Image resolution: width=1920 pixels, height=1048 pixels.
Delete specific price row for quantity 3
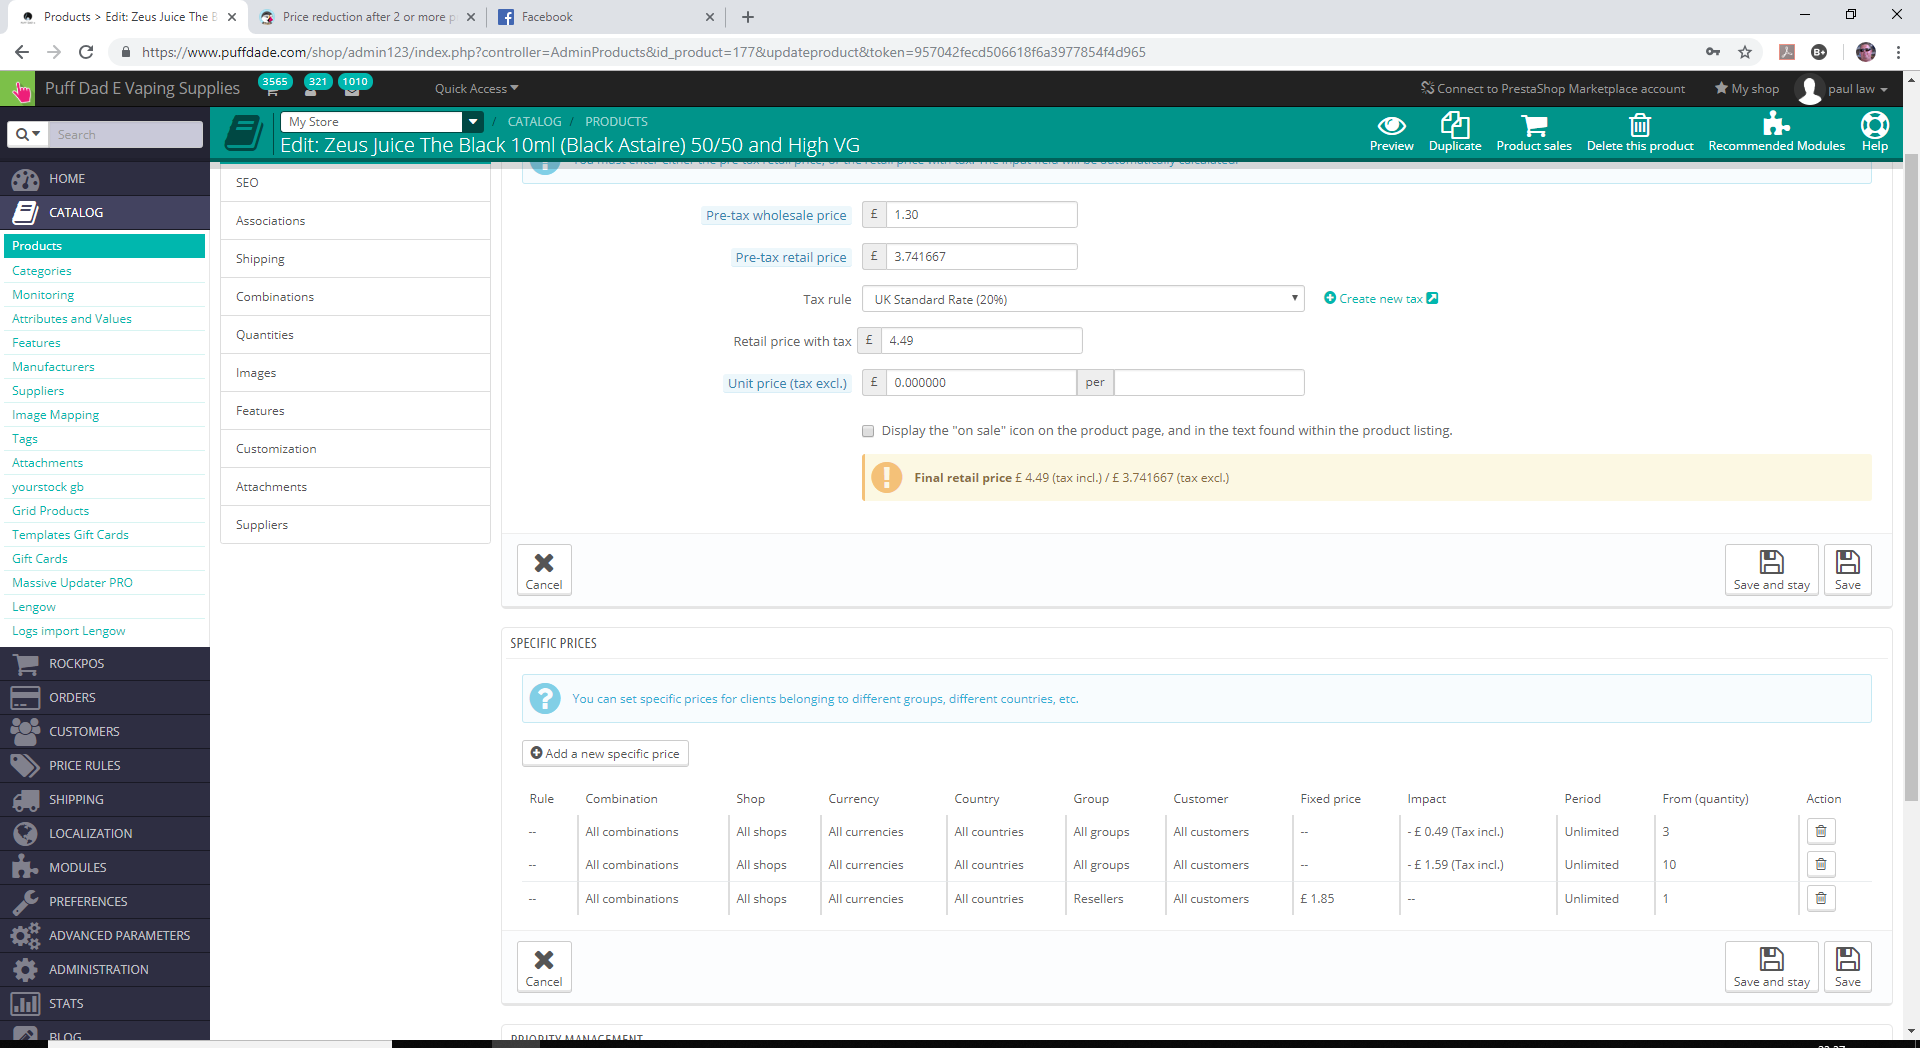1821,831
